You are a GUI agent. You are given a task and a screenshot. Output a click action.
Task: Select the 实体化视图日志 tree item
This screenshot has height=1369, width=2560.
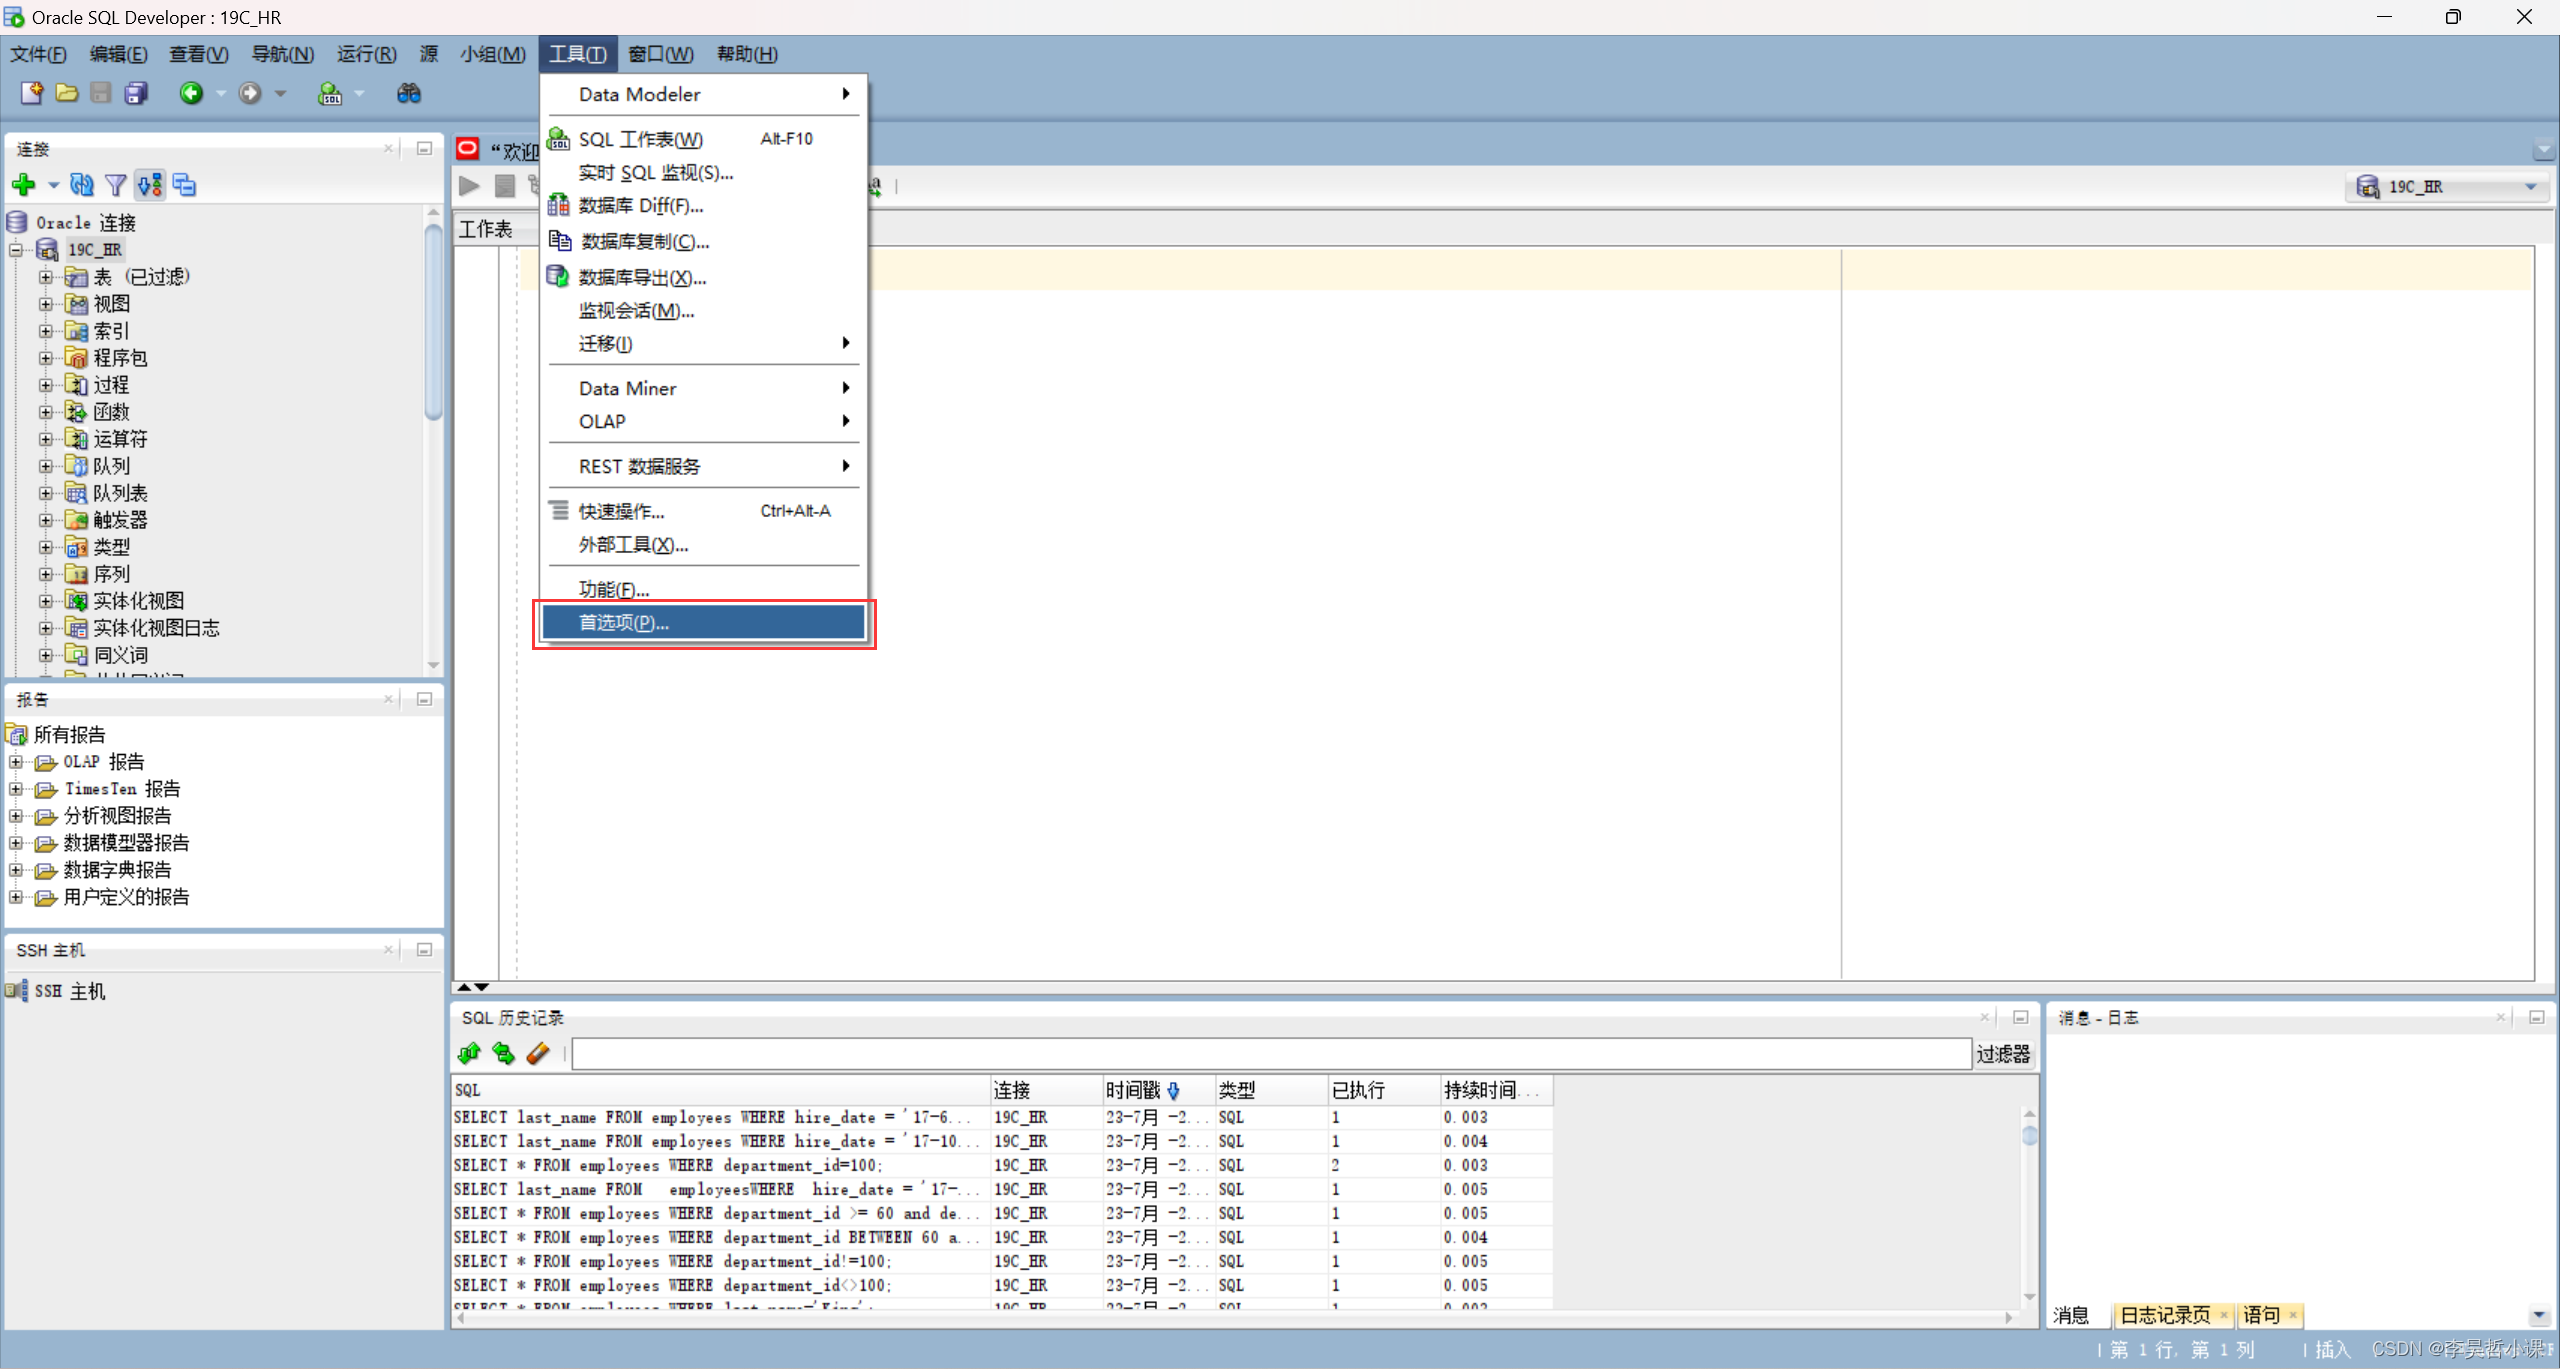[x=156, y=628]
